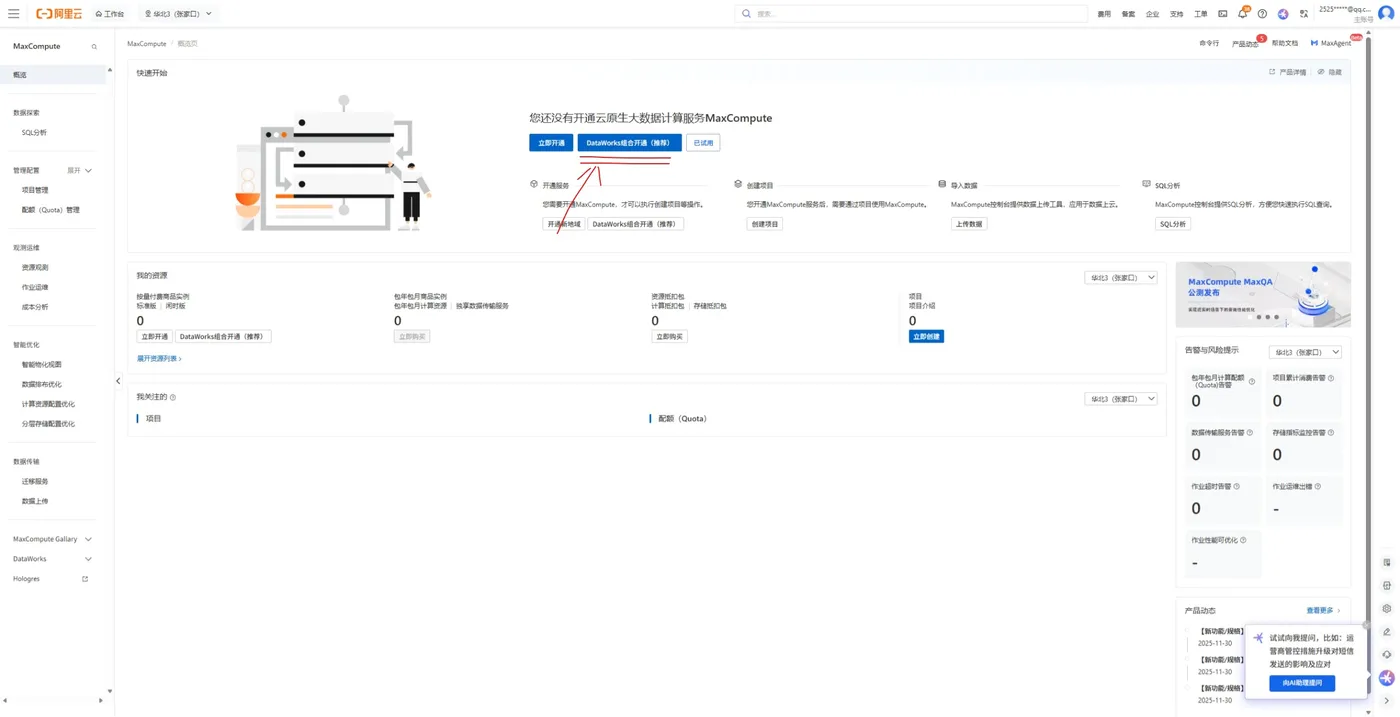Open the support headset icon in right toolbar

[x=1387, y=655]
